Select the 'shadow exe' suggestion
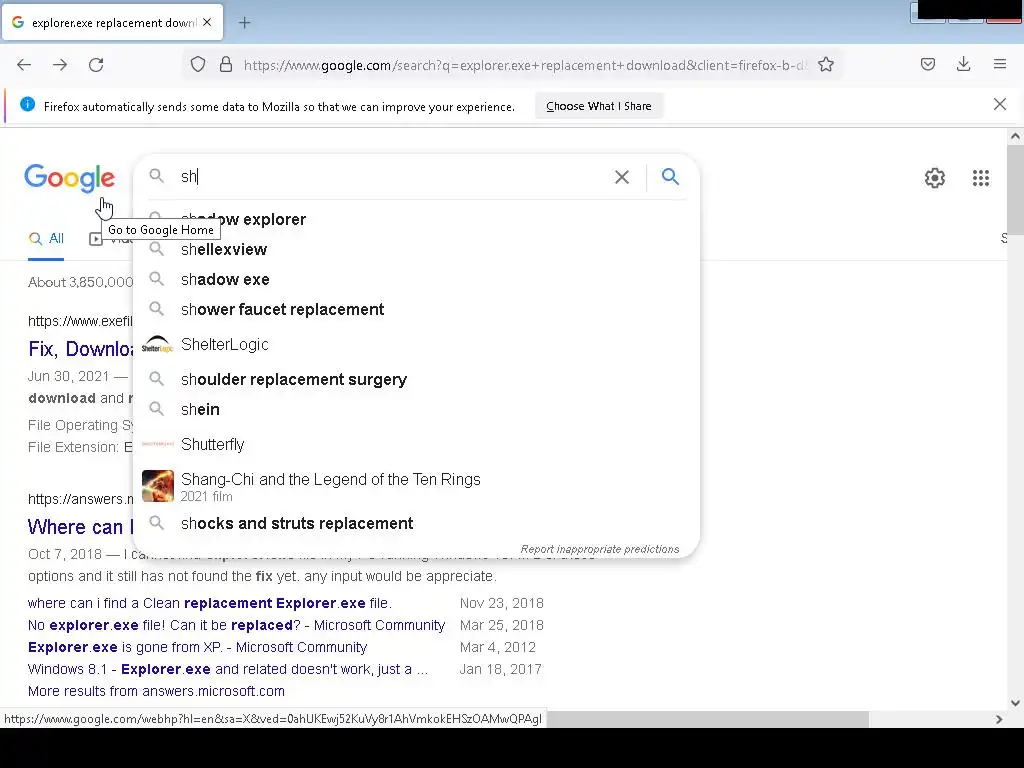The image size is (1024, 768). point(416,280)
